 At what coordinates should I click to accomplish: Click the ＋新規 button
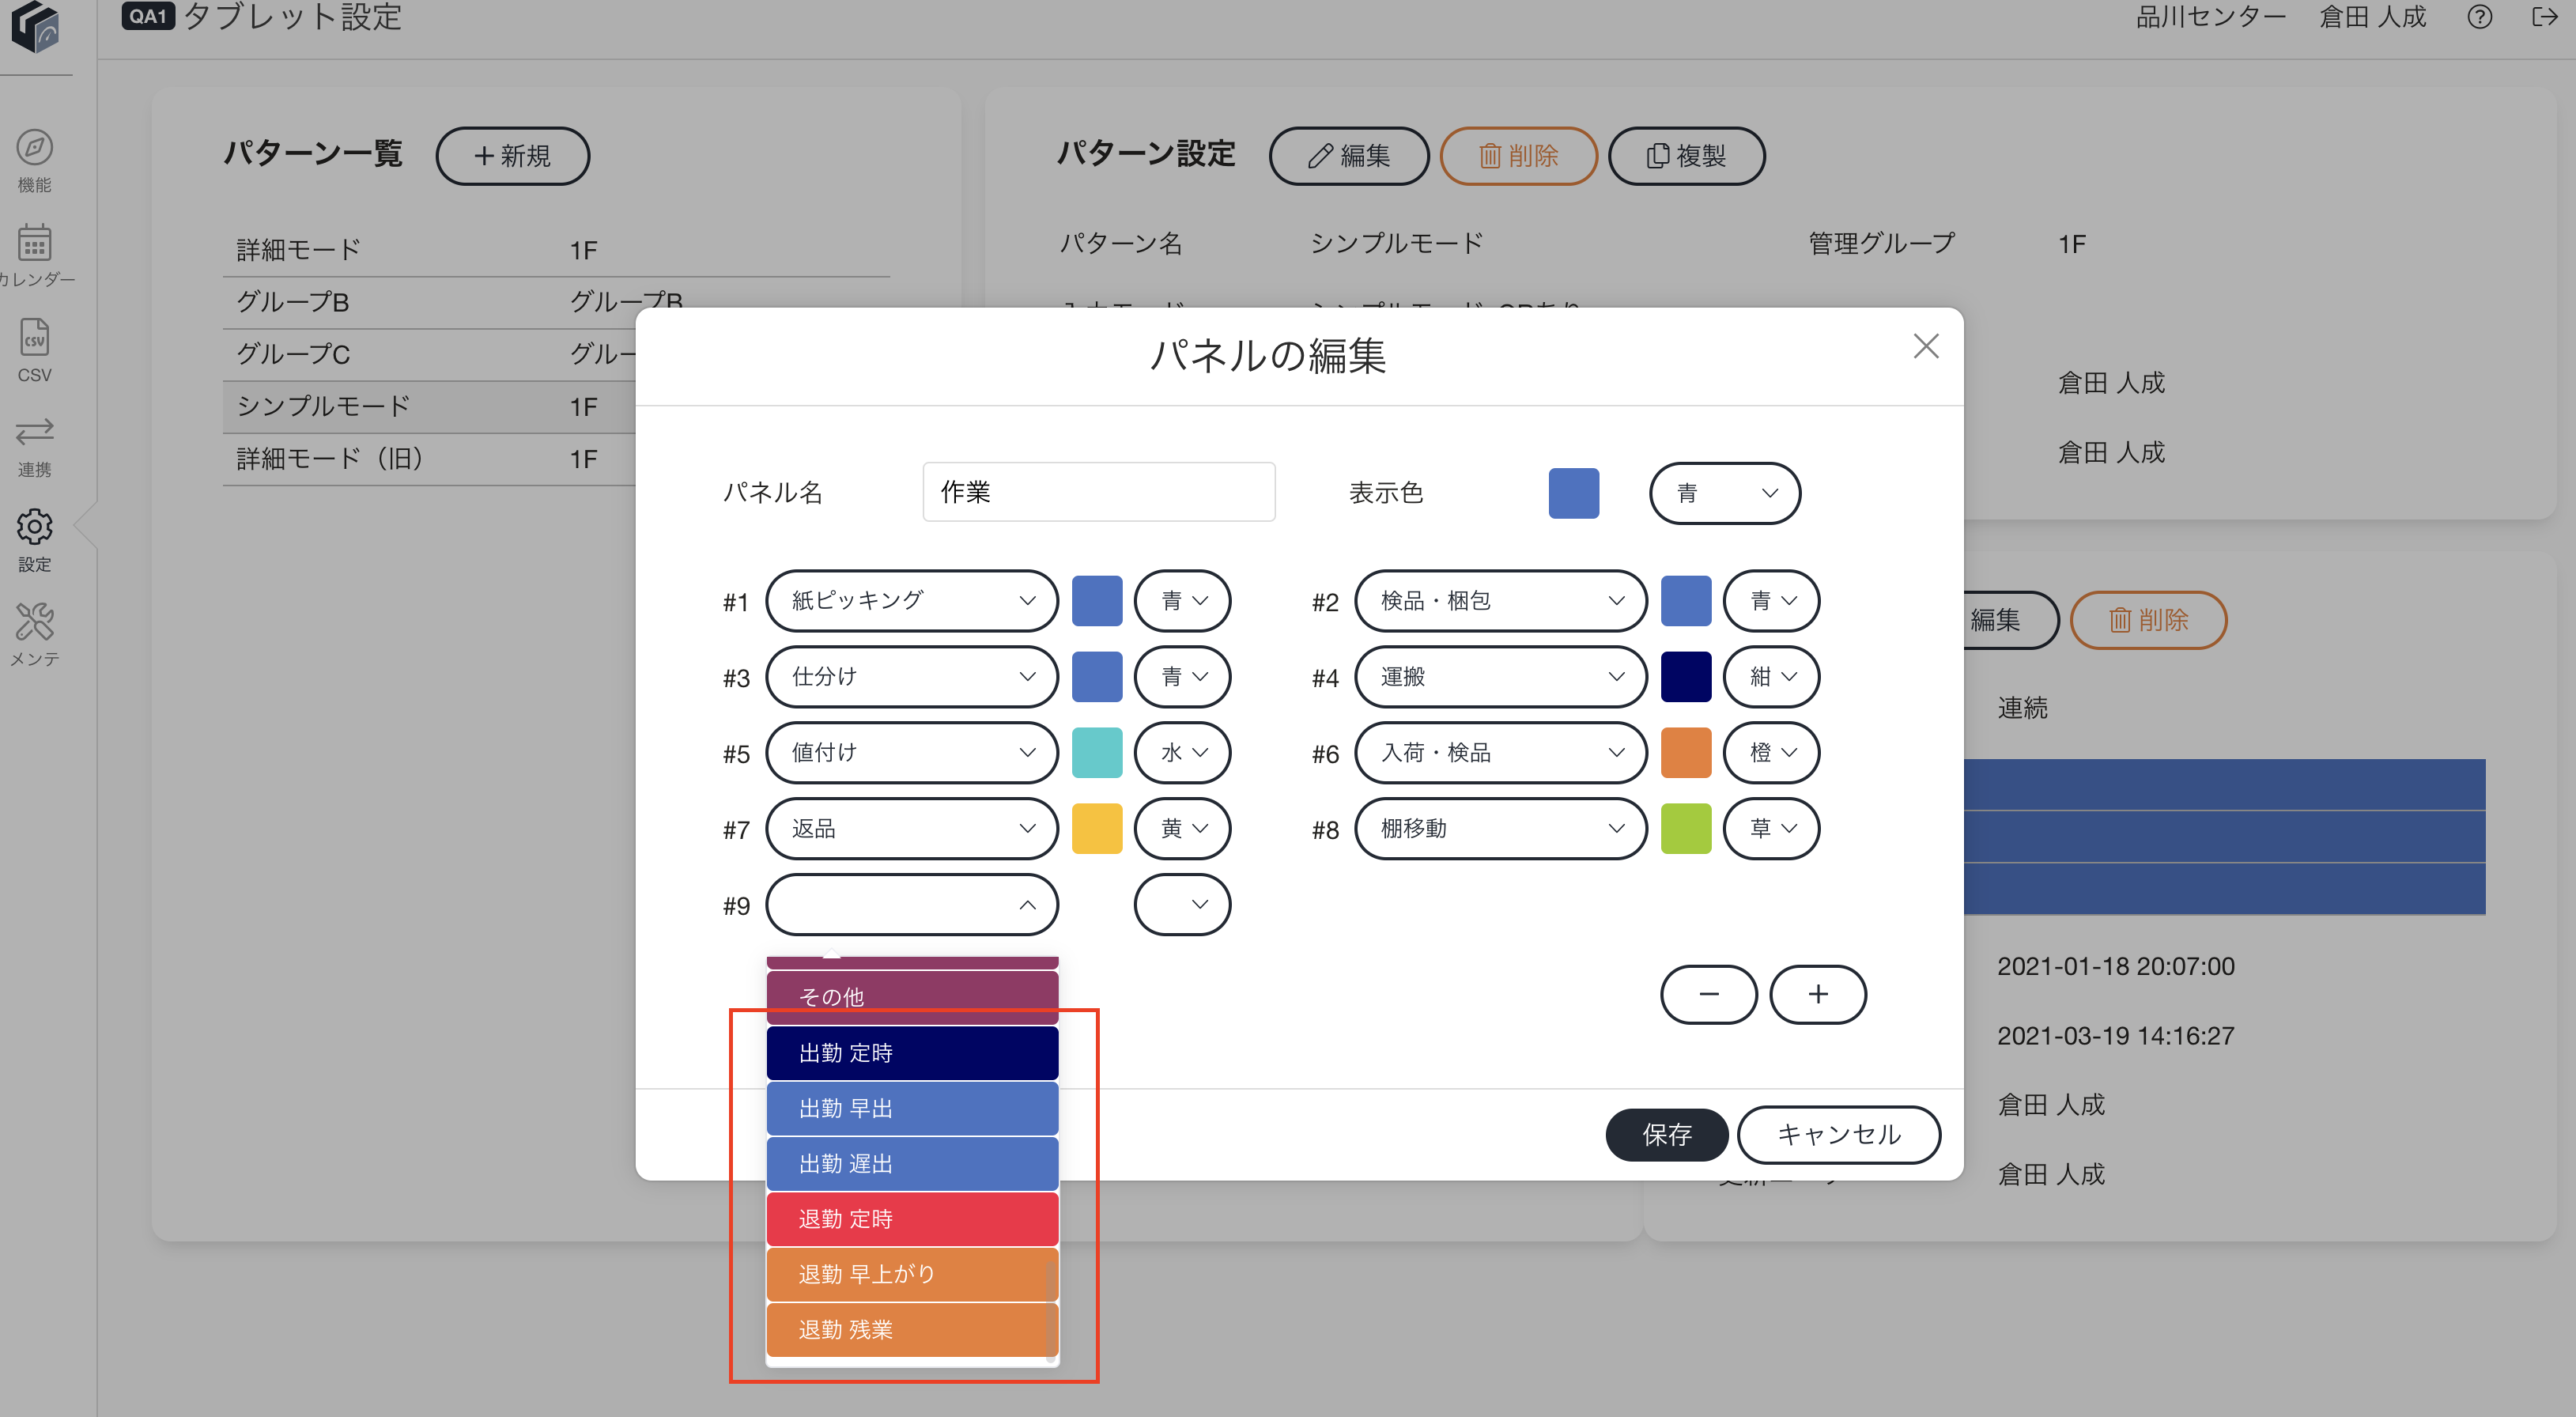[512, 156]
